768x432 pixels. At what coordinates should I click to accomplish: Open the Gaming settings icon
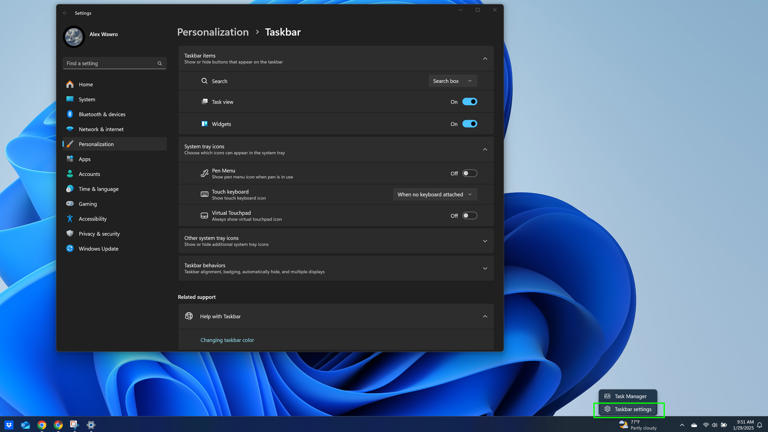[70, 204]
